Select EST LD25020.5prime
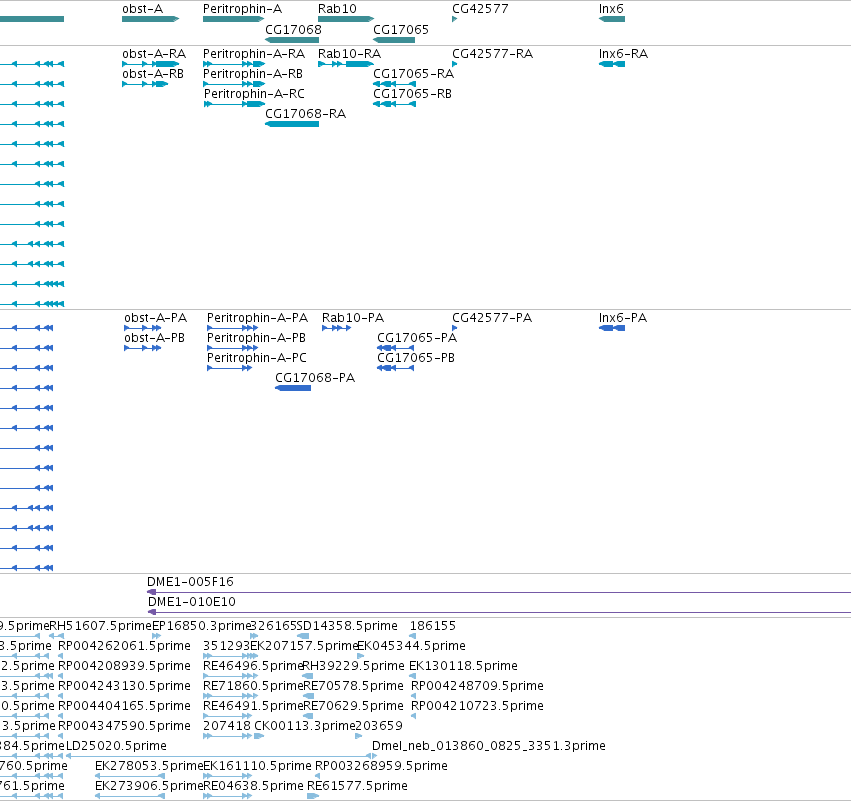The image size is (851, 801). (x=116, y=746)
